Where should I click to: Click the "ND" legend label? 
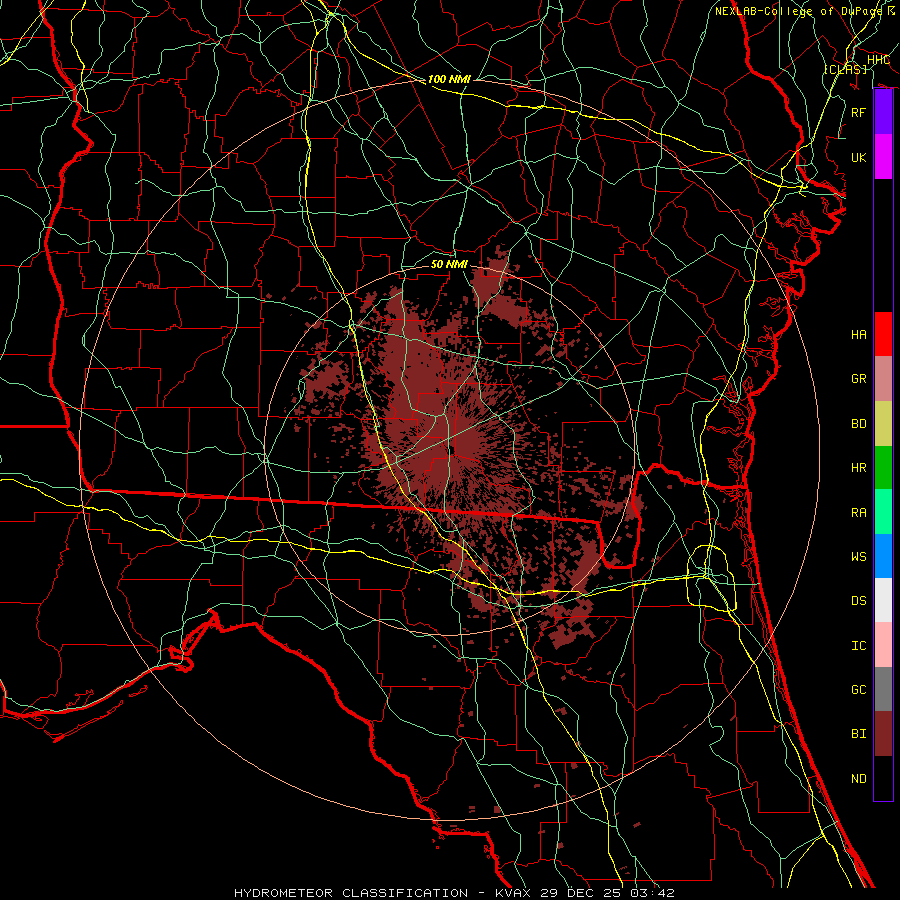(x=859, y=779)
